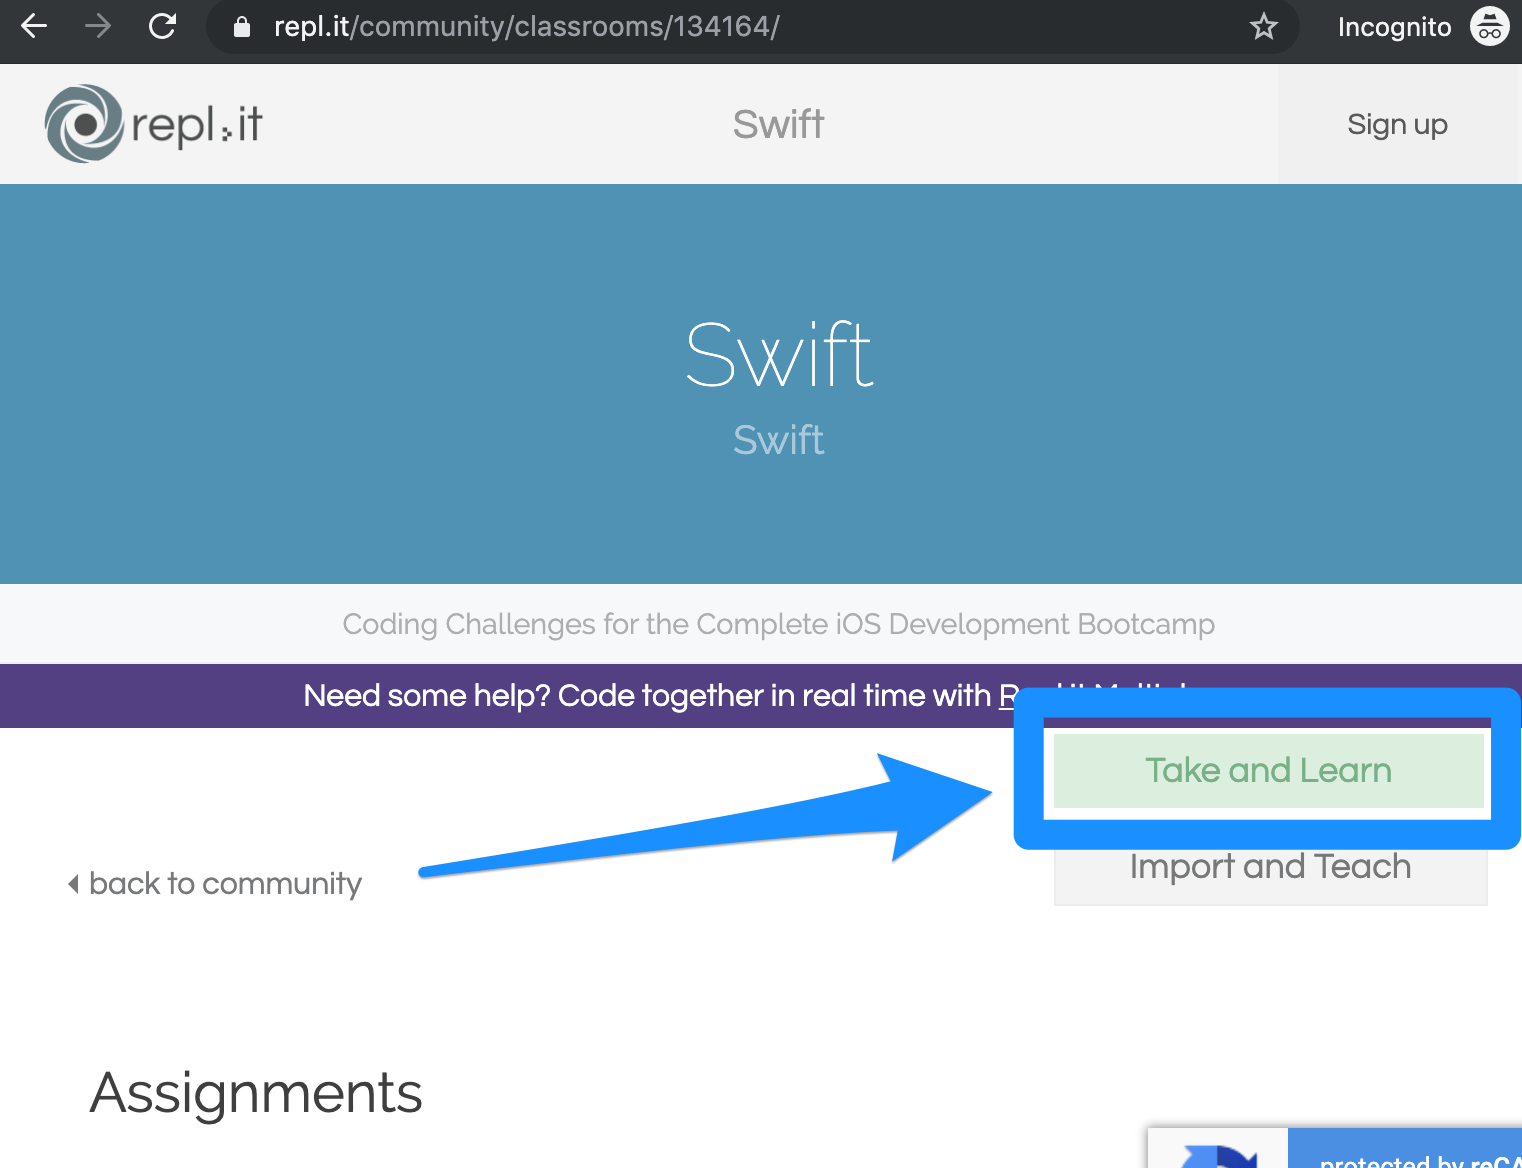Image resolution: width=1522 pixels, height=1168 pixels.
Task: Click the Incognito label text
Action: tap(1394, 27)
